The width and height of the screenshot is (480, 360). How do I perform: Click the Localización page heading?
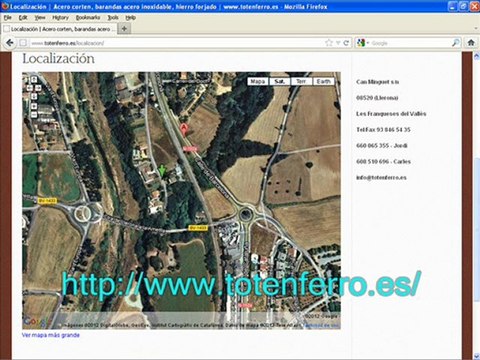58,59
